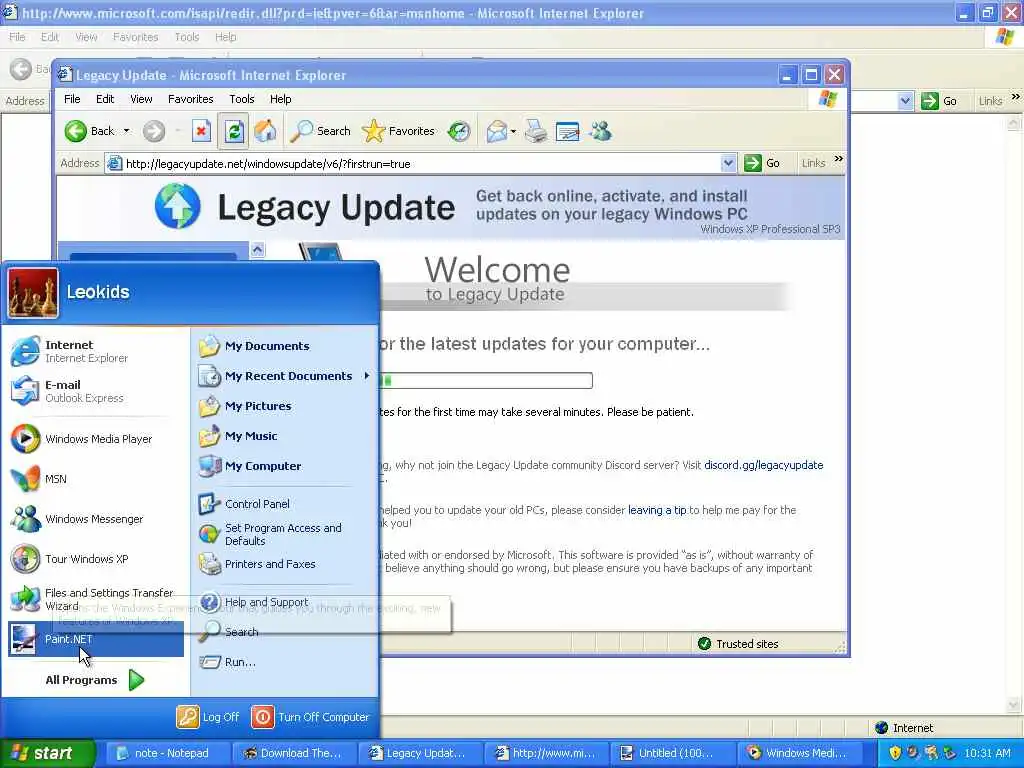The image size is (1024, 768).
Task: Open Messenger icon in IE toolbar
Action: click(x=600, y=131)
